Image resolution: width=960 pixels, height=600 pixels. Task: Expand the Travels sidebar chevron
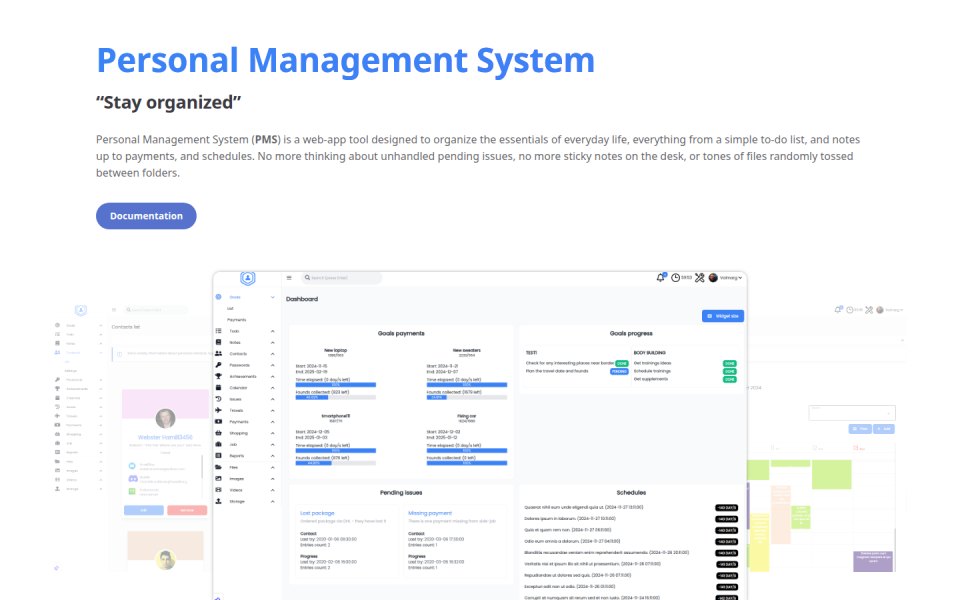coord(272,410)
